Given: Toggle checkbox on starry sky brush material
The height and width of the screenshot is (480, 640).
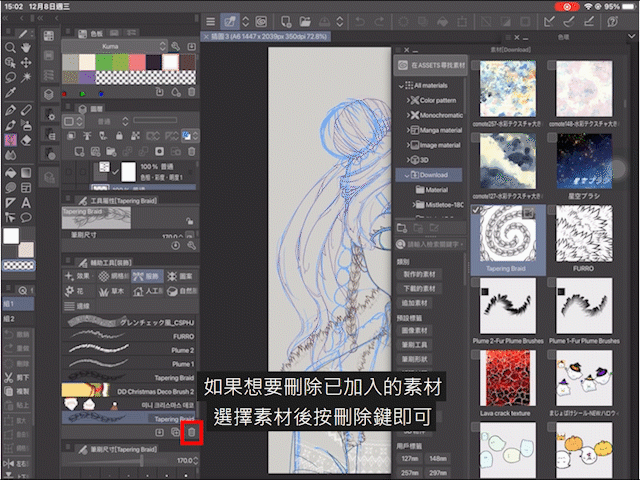Looking at the screenshot, I should coord(551,138).
